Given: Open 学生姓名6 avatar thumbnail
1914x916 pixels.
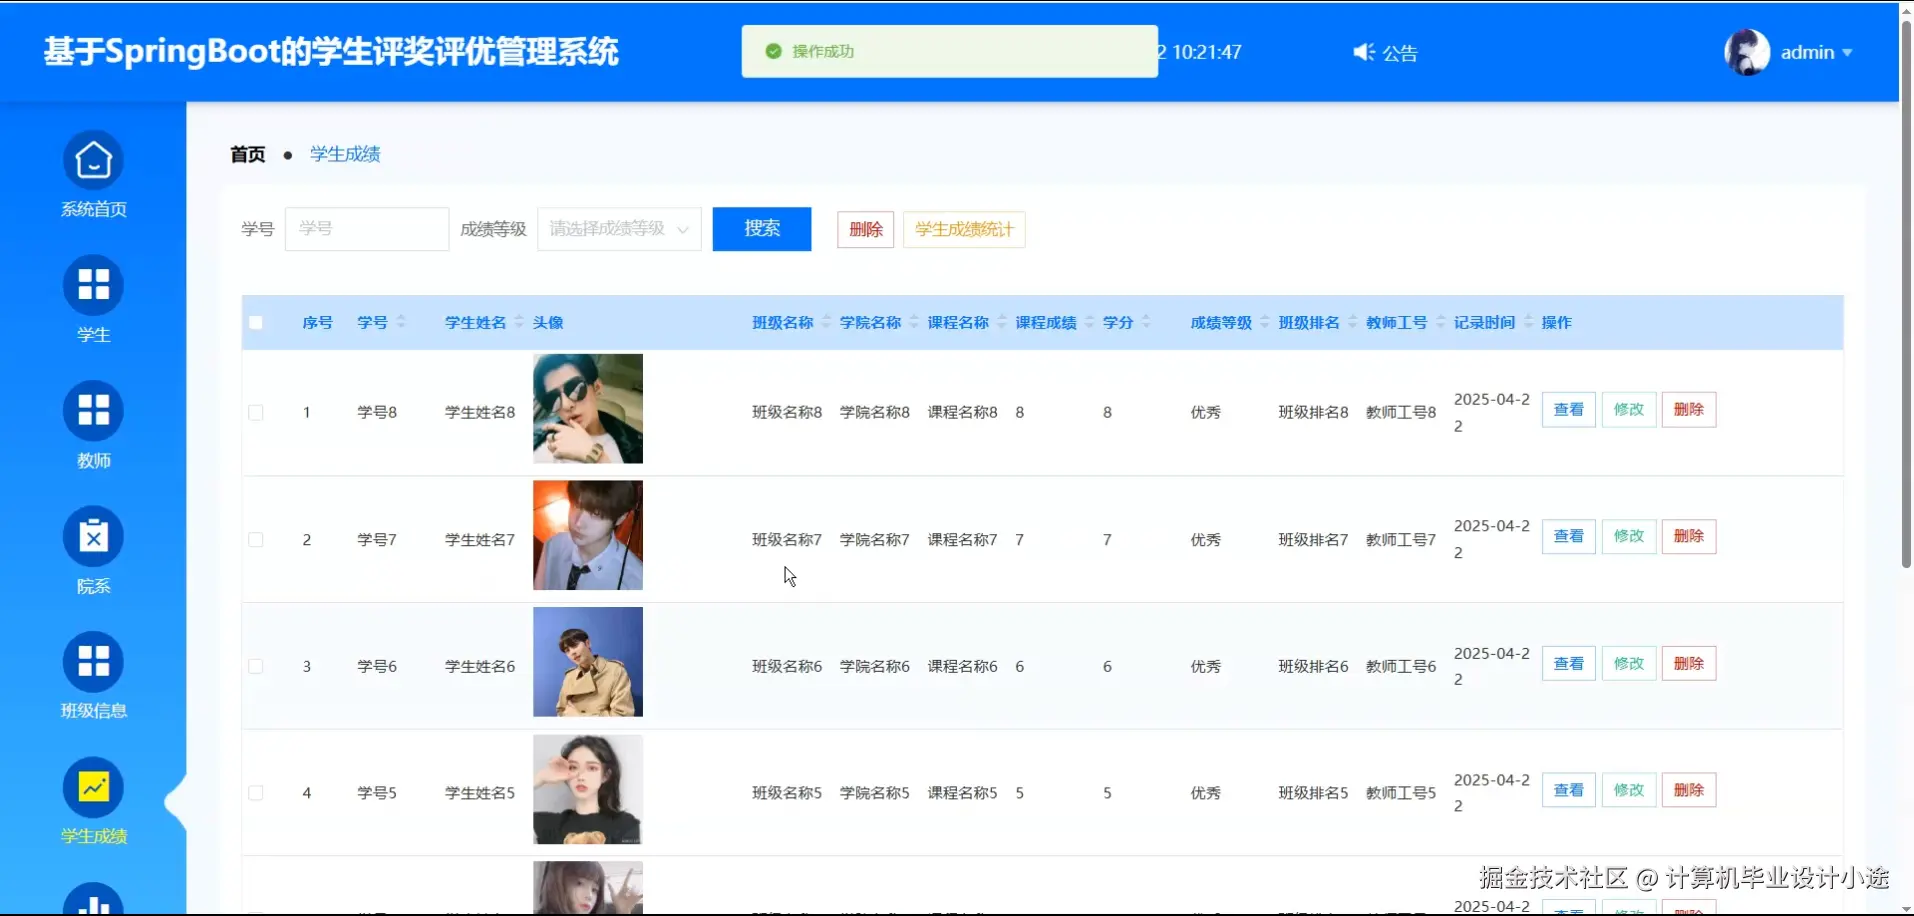Looking at the screenshot, I should 588,662.
